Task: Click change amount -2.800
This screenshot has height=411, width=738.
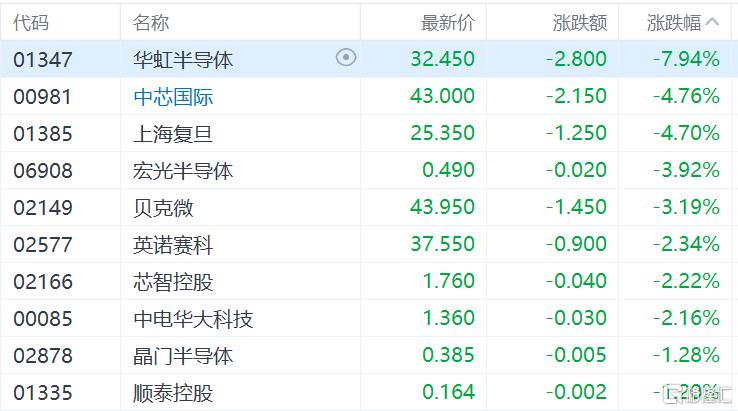Action: pos(576,59)
